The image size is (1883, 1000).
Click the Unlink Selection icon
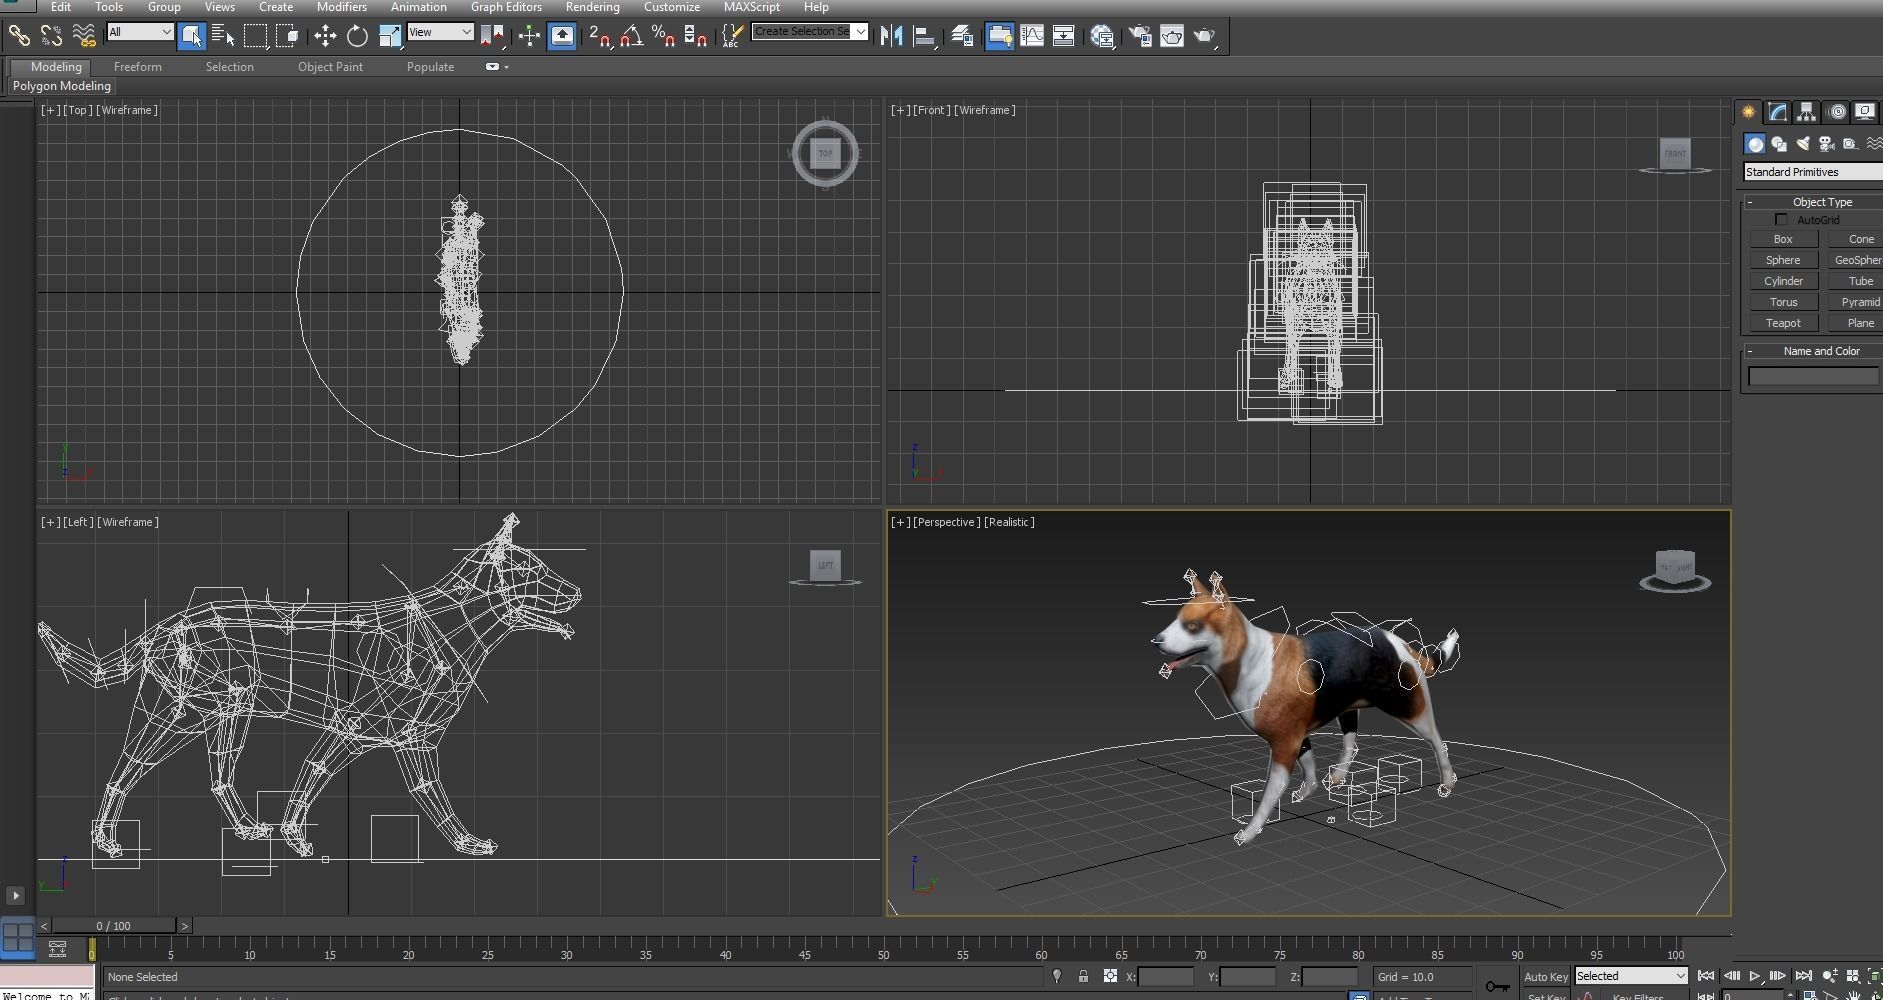(x=52, y=36)
